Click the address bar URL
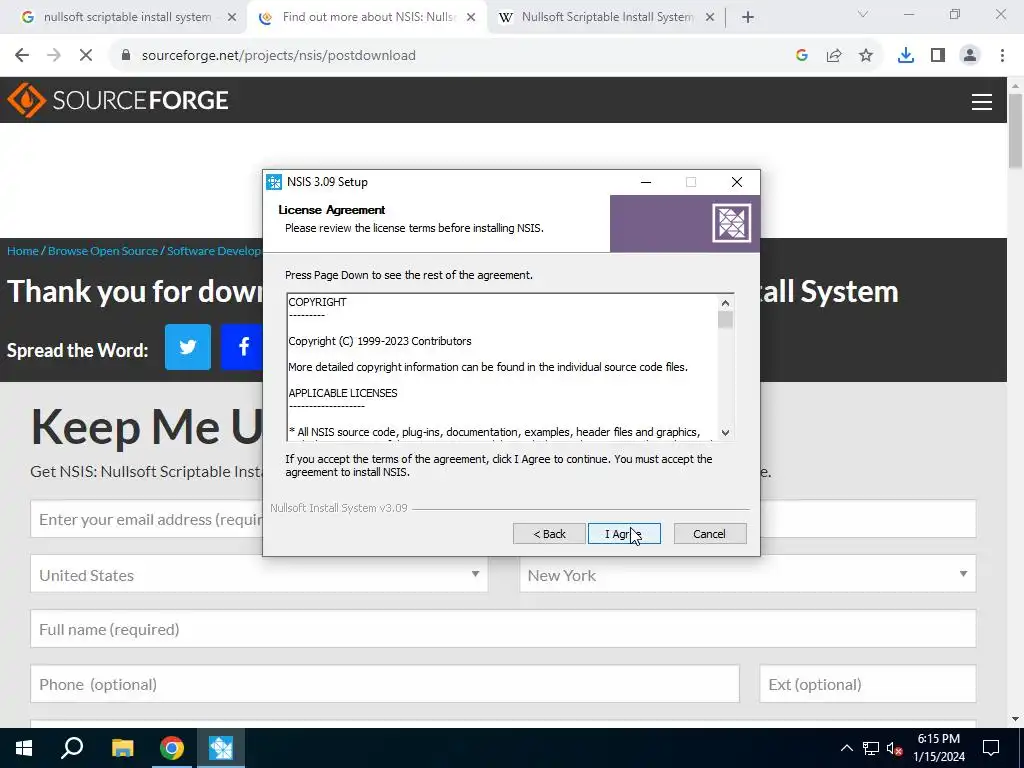Viewport: 1024px width, 768px height. tap(279, 56)
